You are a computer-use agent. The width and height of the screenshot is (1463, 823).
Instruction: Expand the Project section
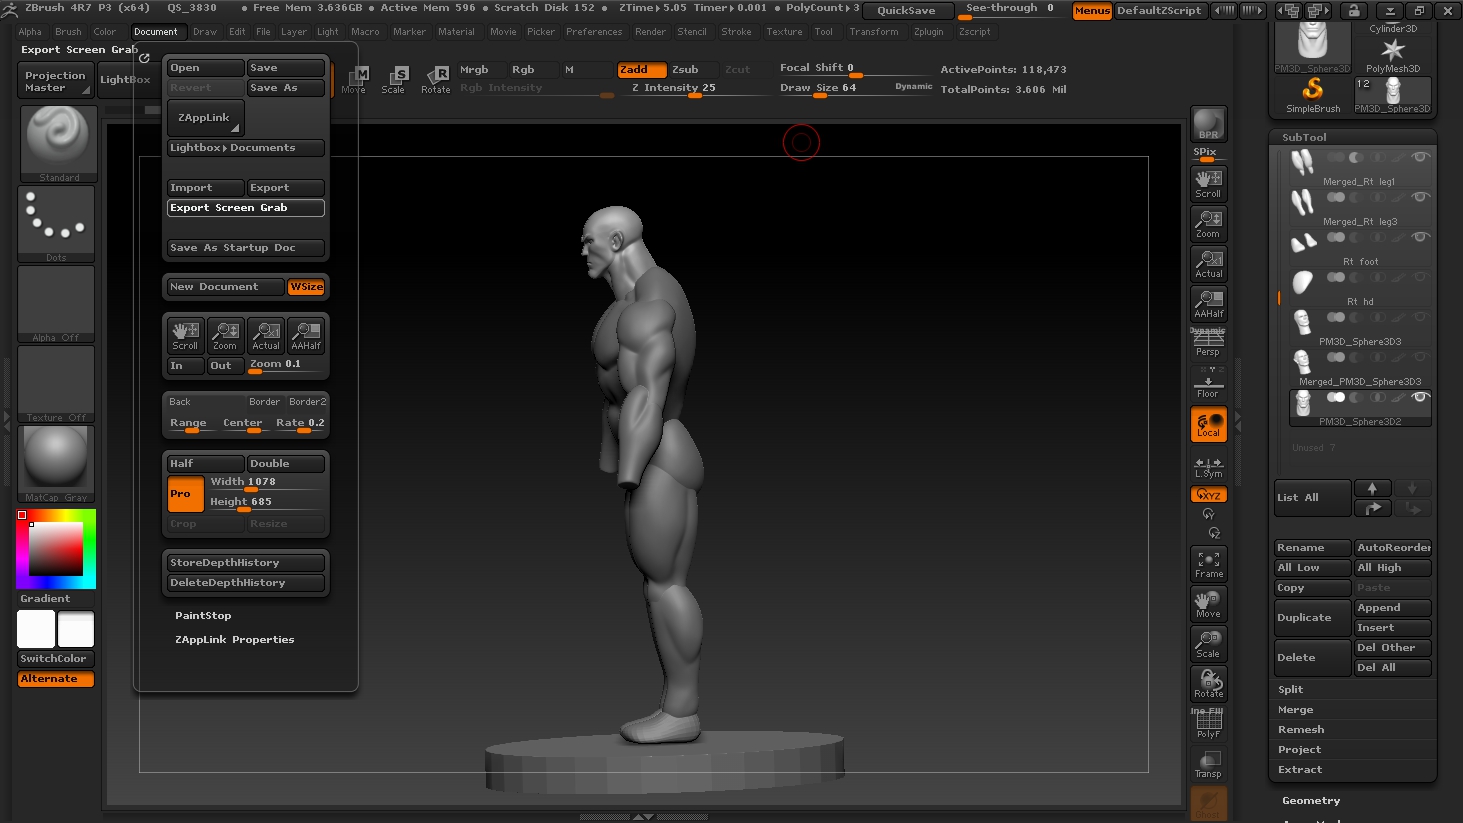(x=1299, y=749)
